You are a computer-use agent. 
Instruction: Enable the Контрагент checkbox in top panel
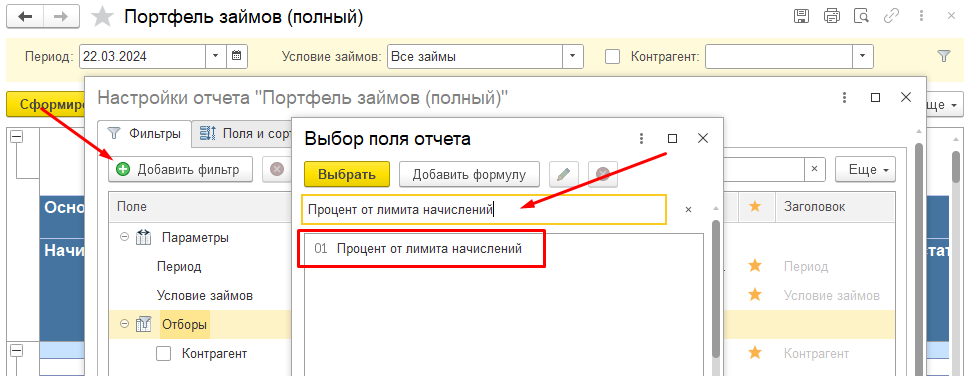(x=612, y=57)
